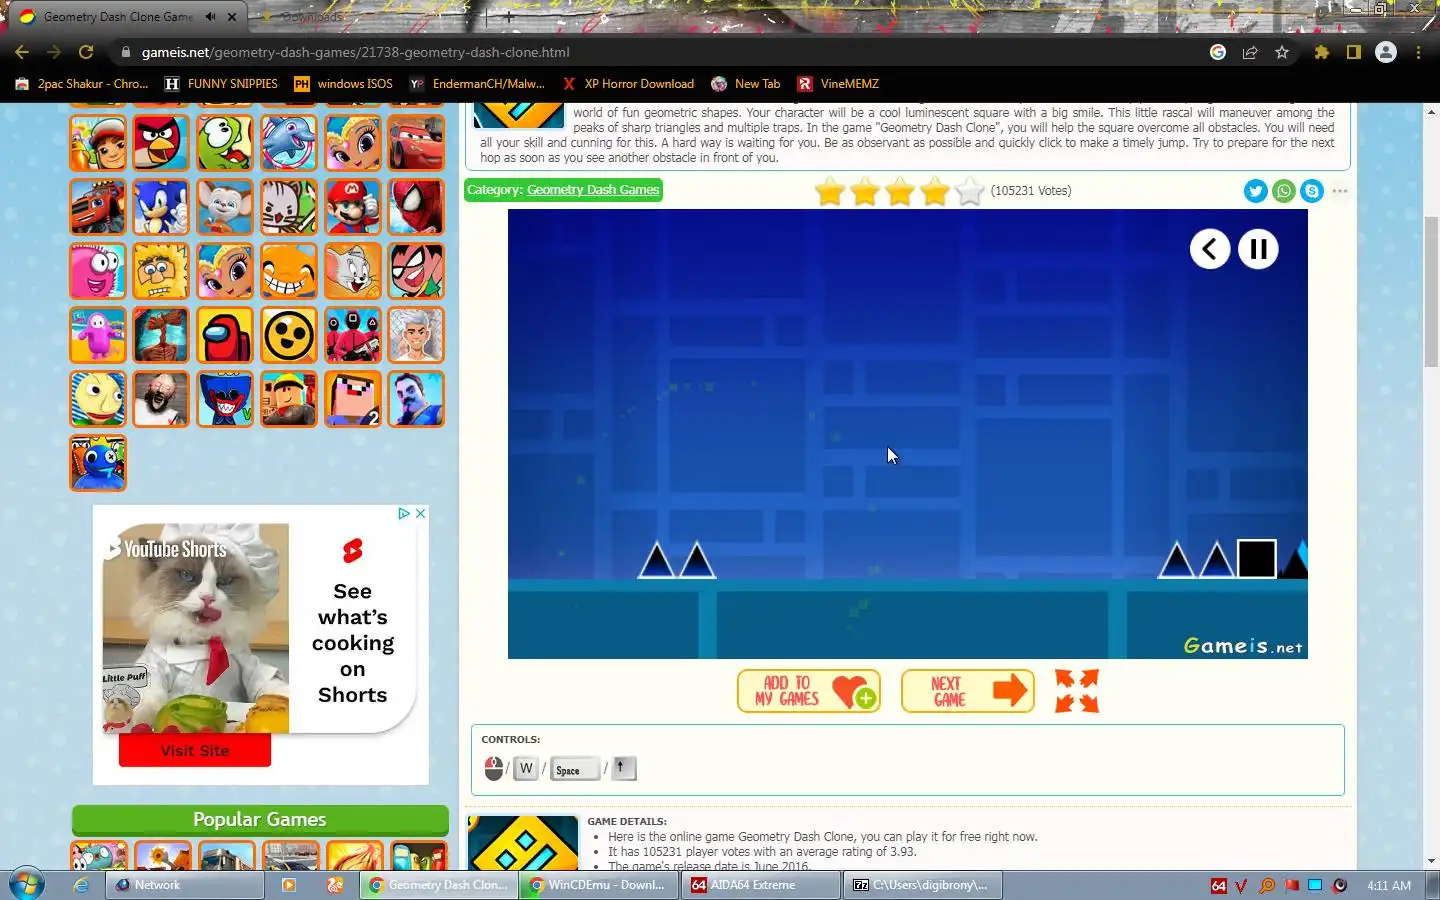Share the game on WhatsApp
The width and height of the screenshot is (1440, 900).
point(1284,191)
